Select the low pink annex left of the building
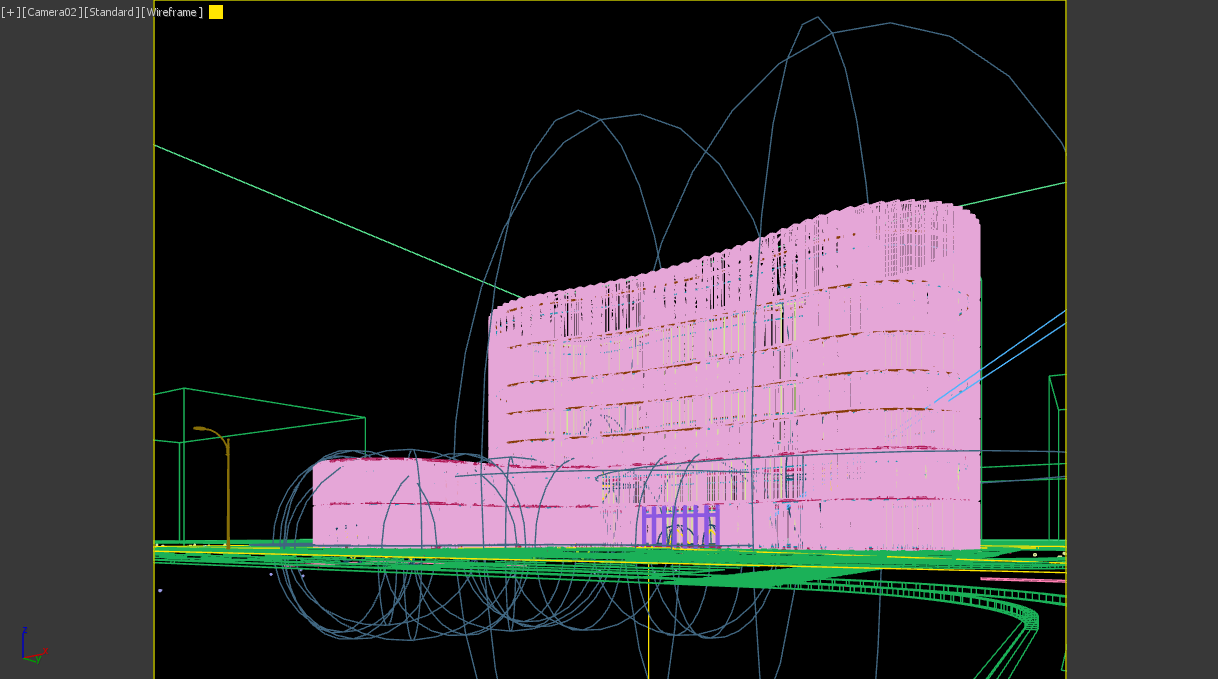The height and width of the screenshot is (679, 1218). click(x=400, y=500)
